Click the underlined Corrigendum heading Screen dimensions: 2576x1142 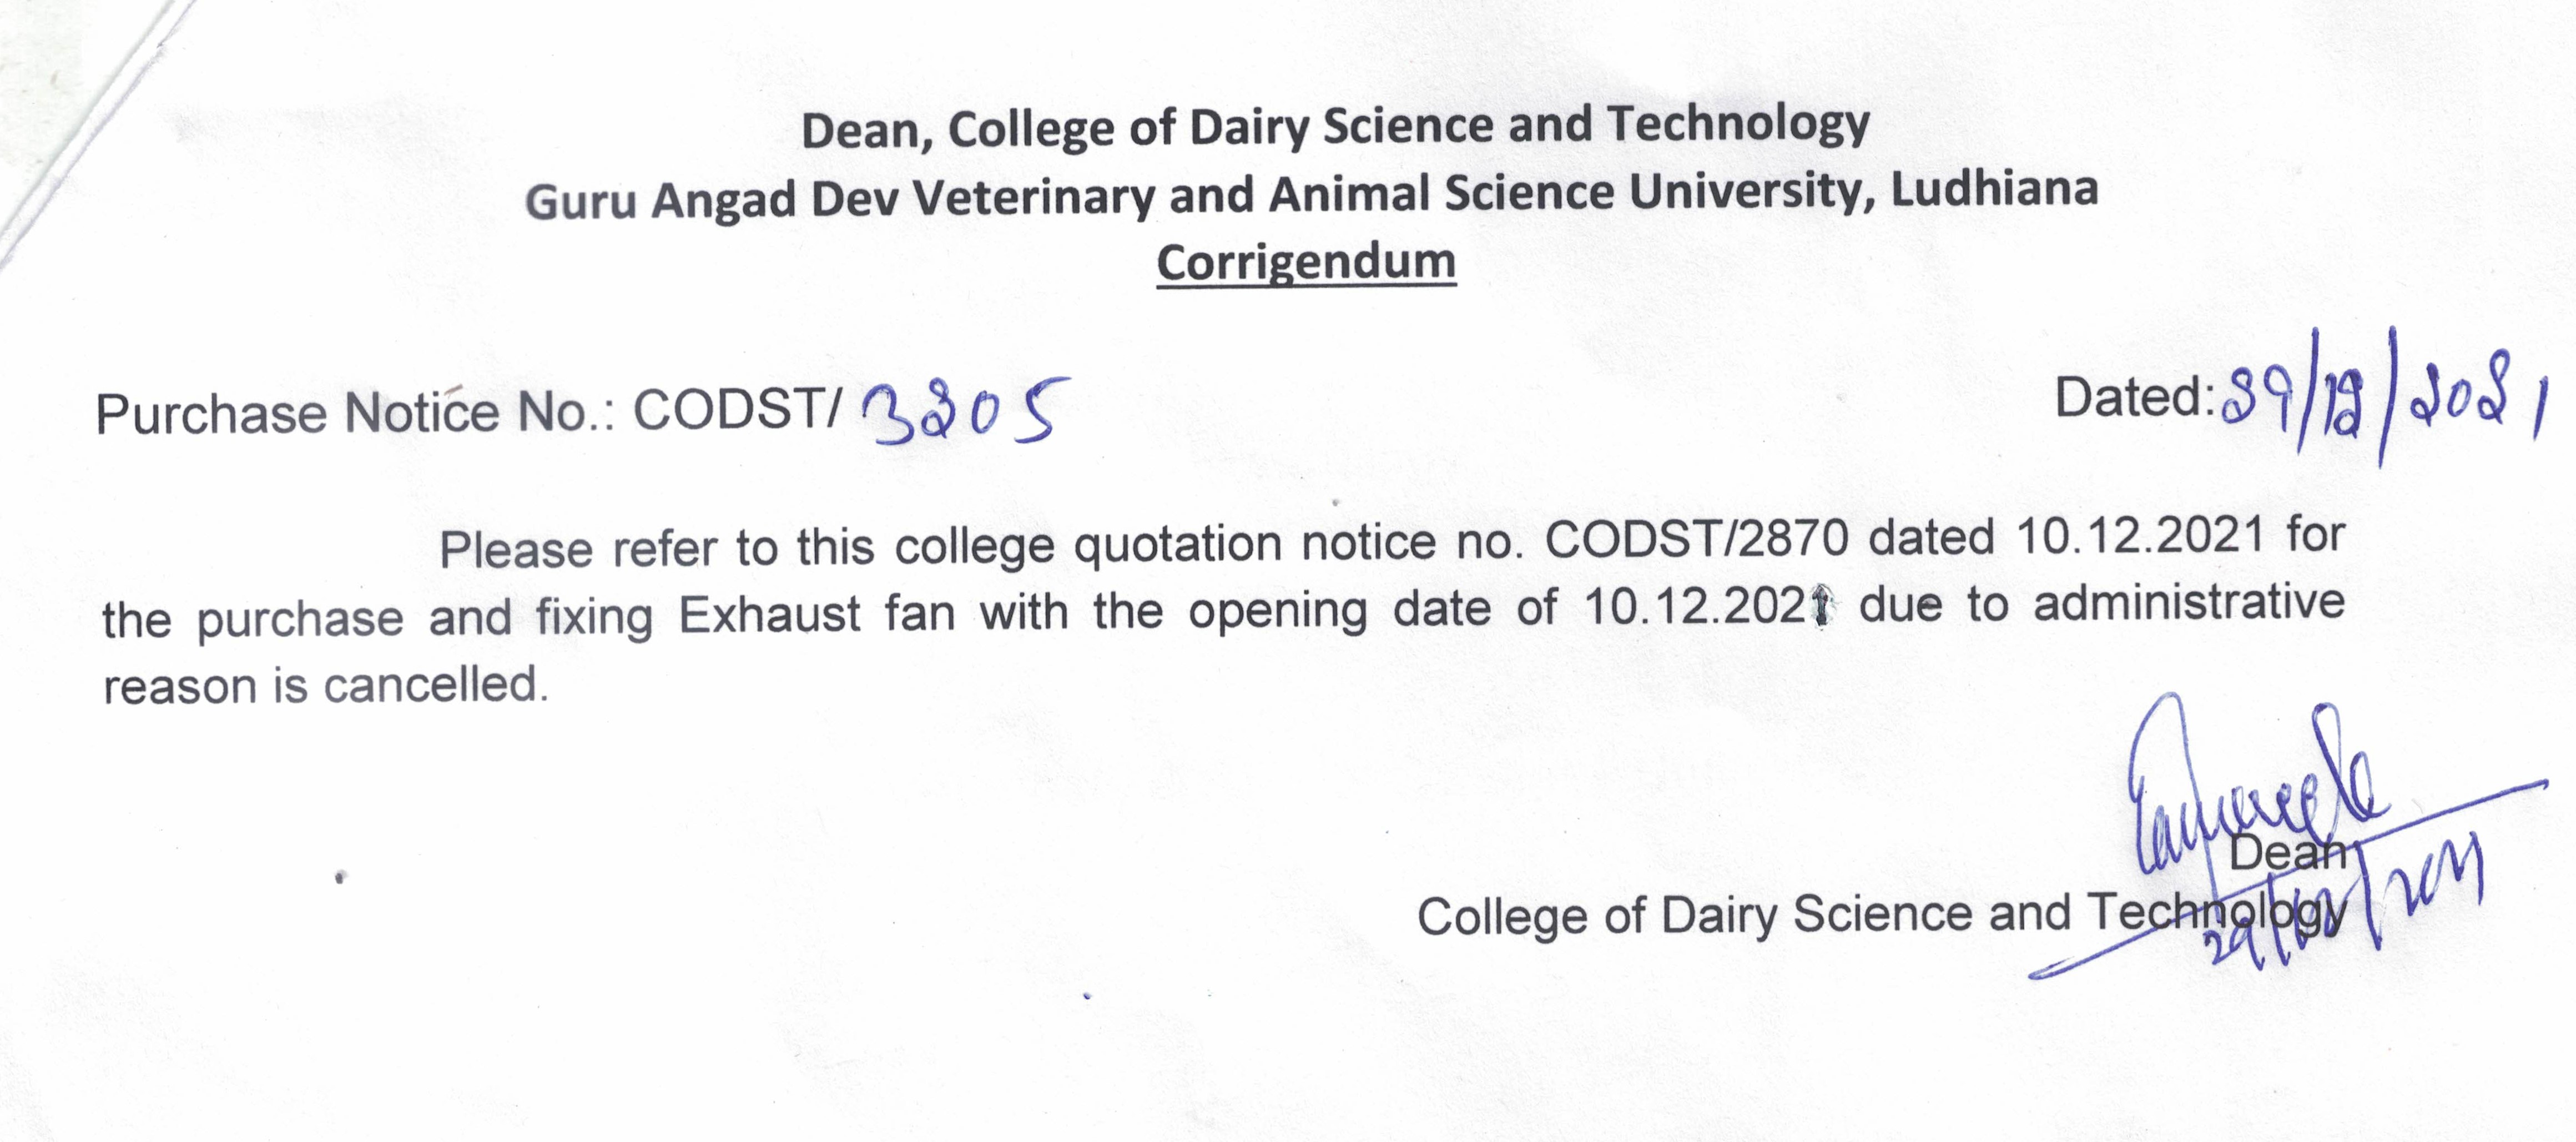pyautogui.click(x=1305, y=263)
